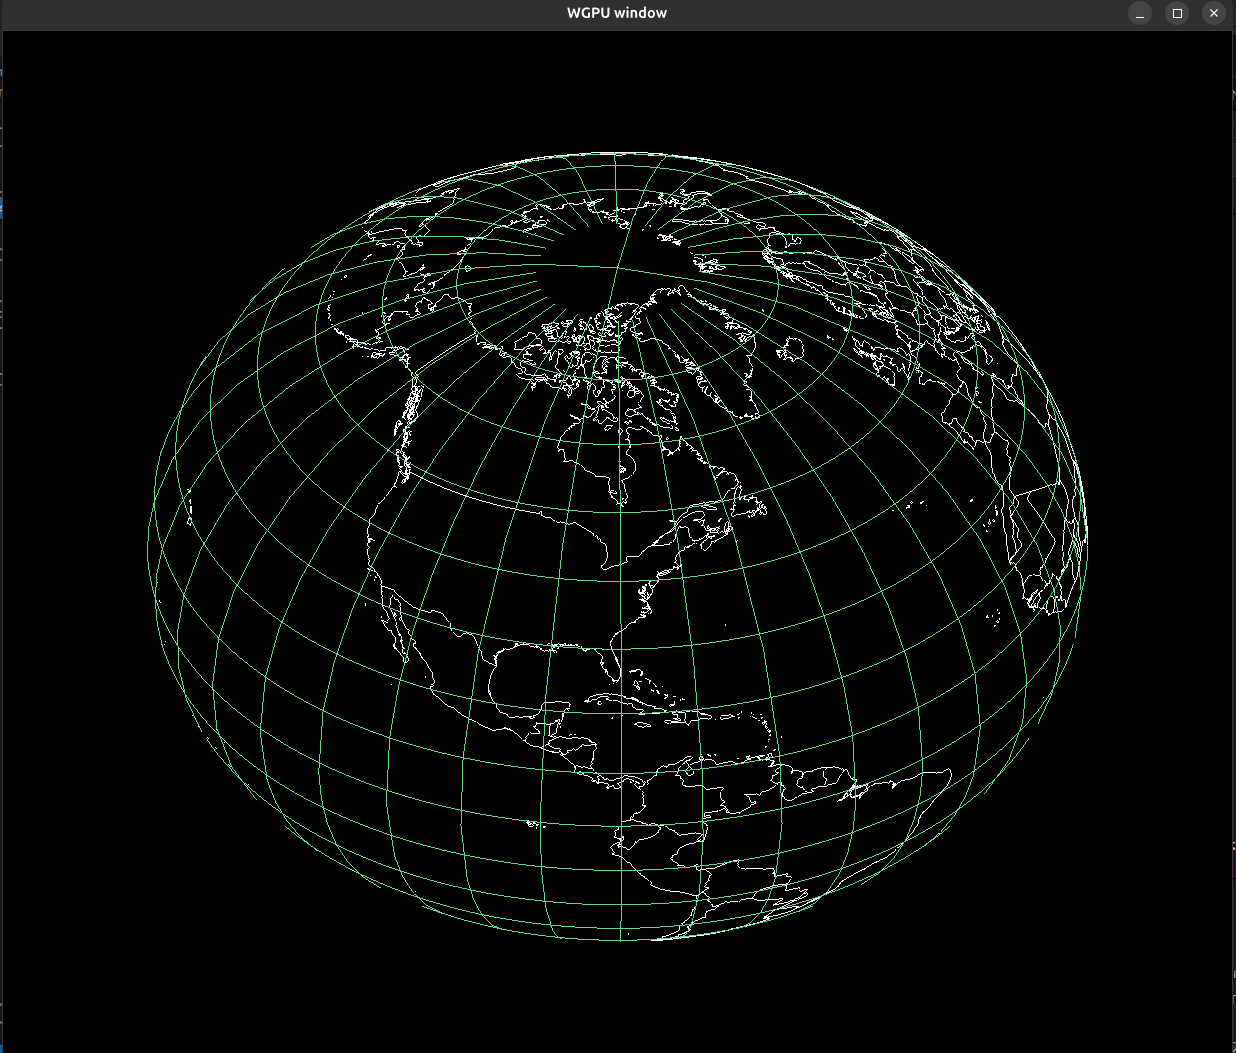Minimize the WGPU window
Screen dimensions: 1236x1053
pyautogui.click(x=1140, y=13)
